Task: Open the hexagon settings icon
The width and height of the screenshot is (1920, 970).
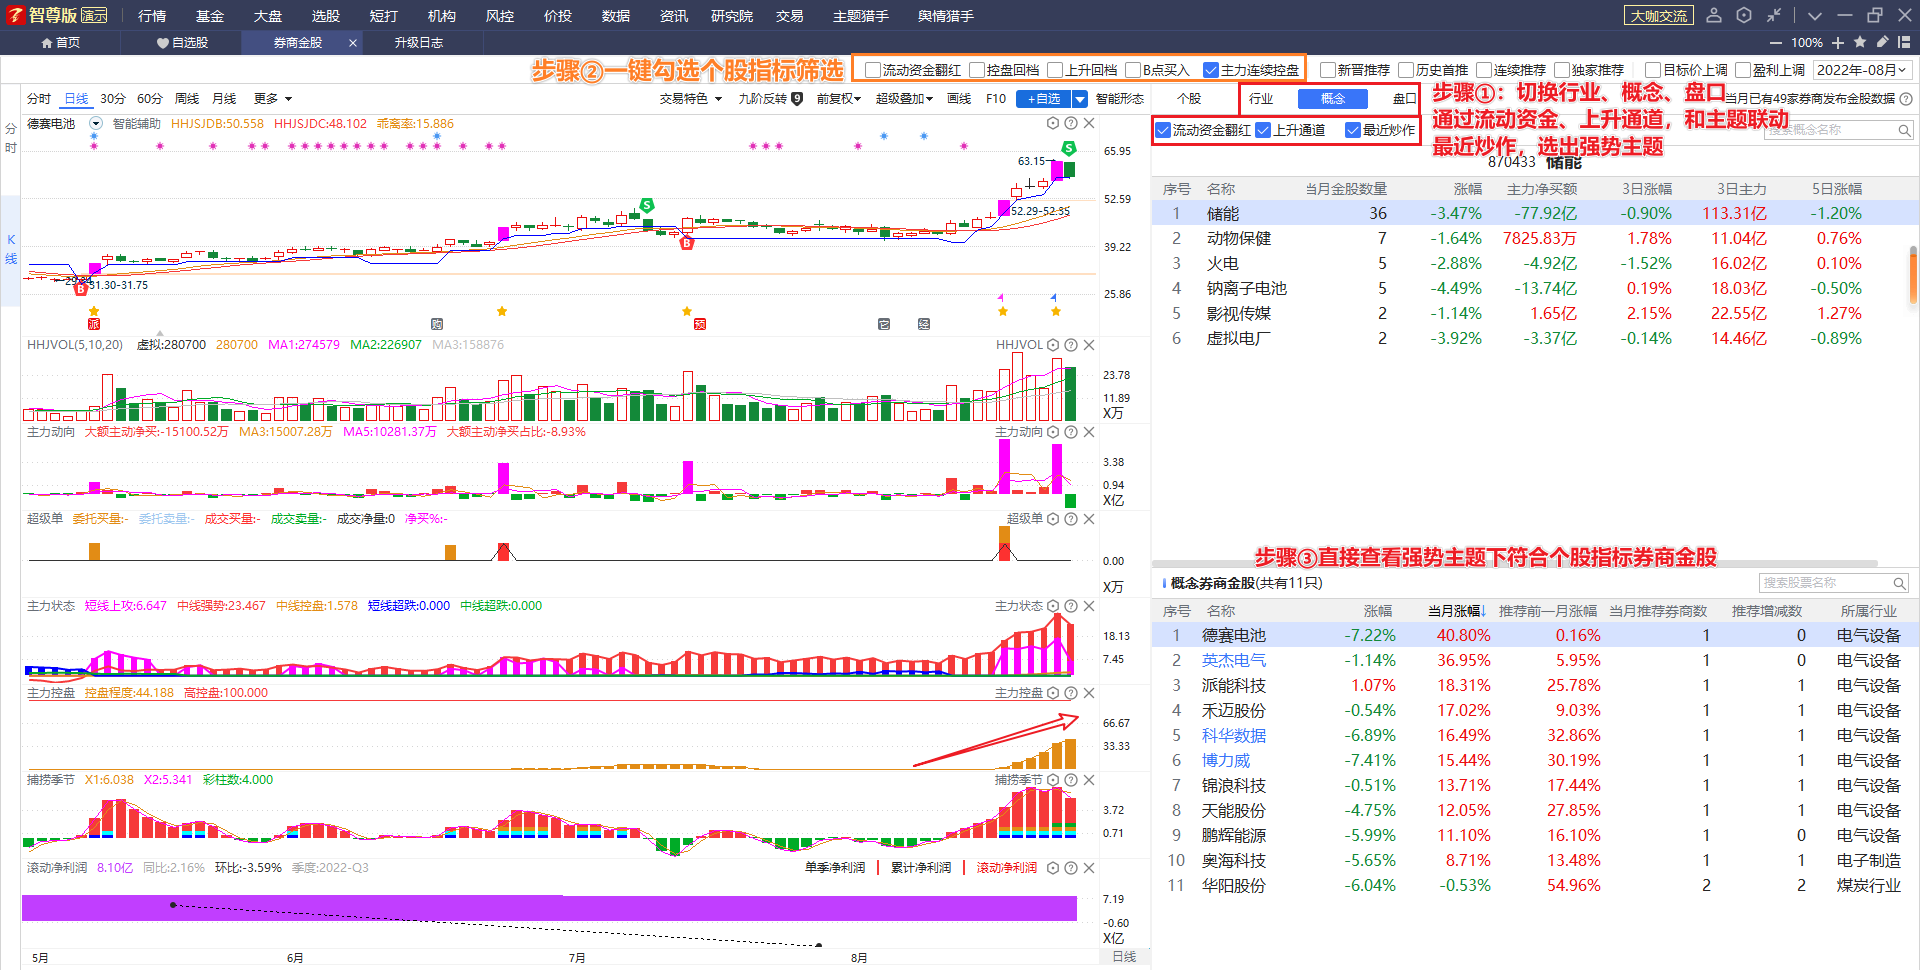Action: [1744, 15]
